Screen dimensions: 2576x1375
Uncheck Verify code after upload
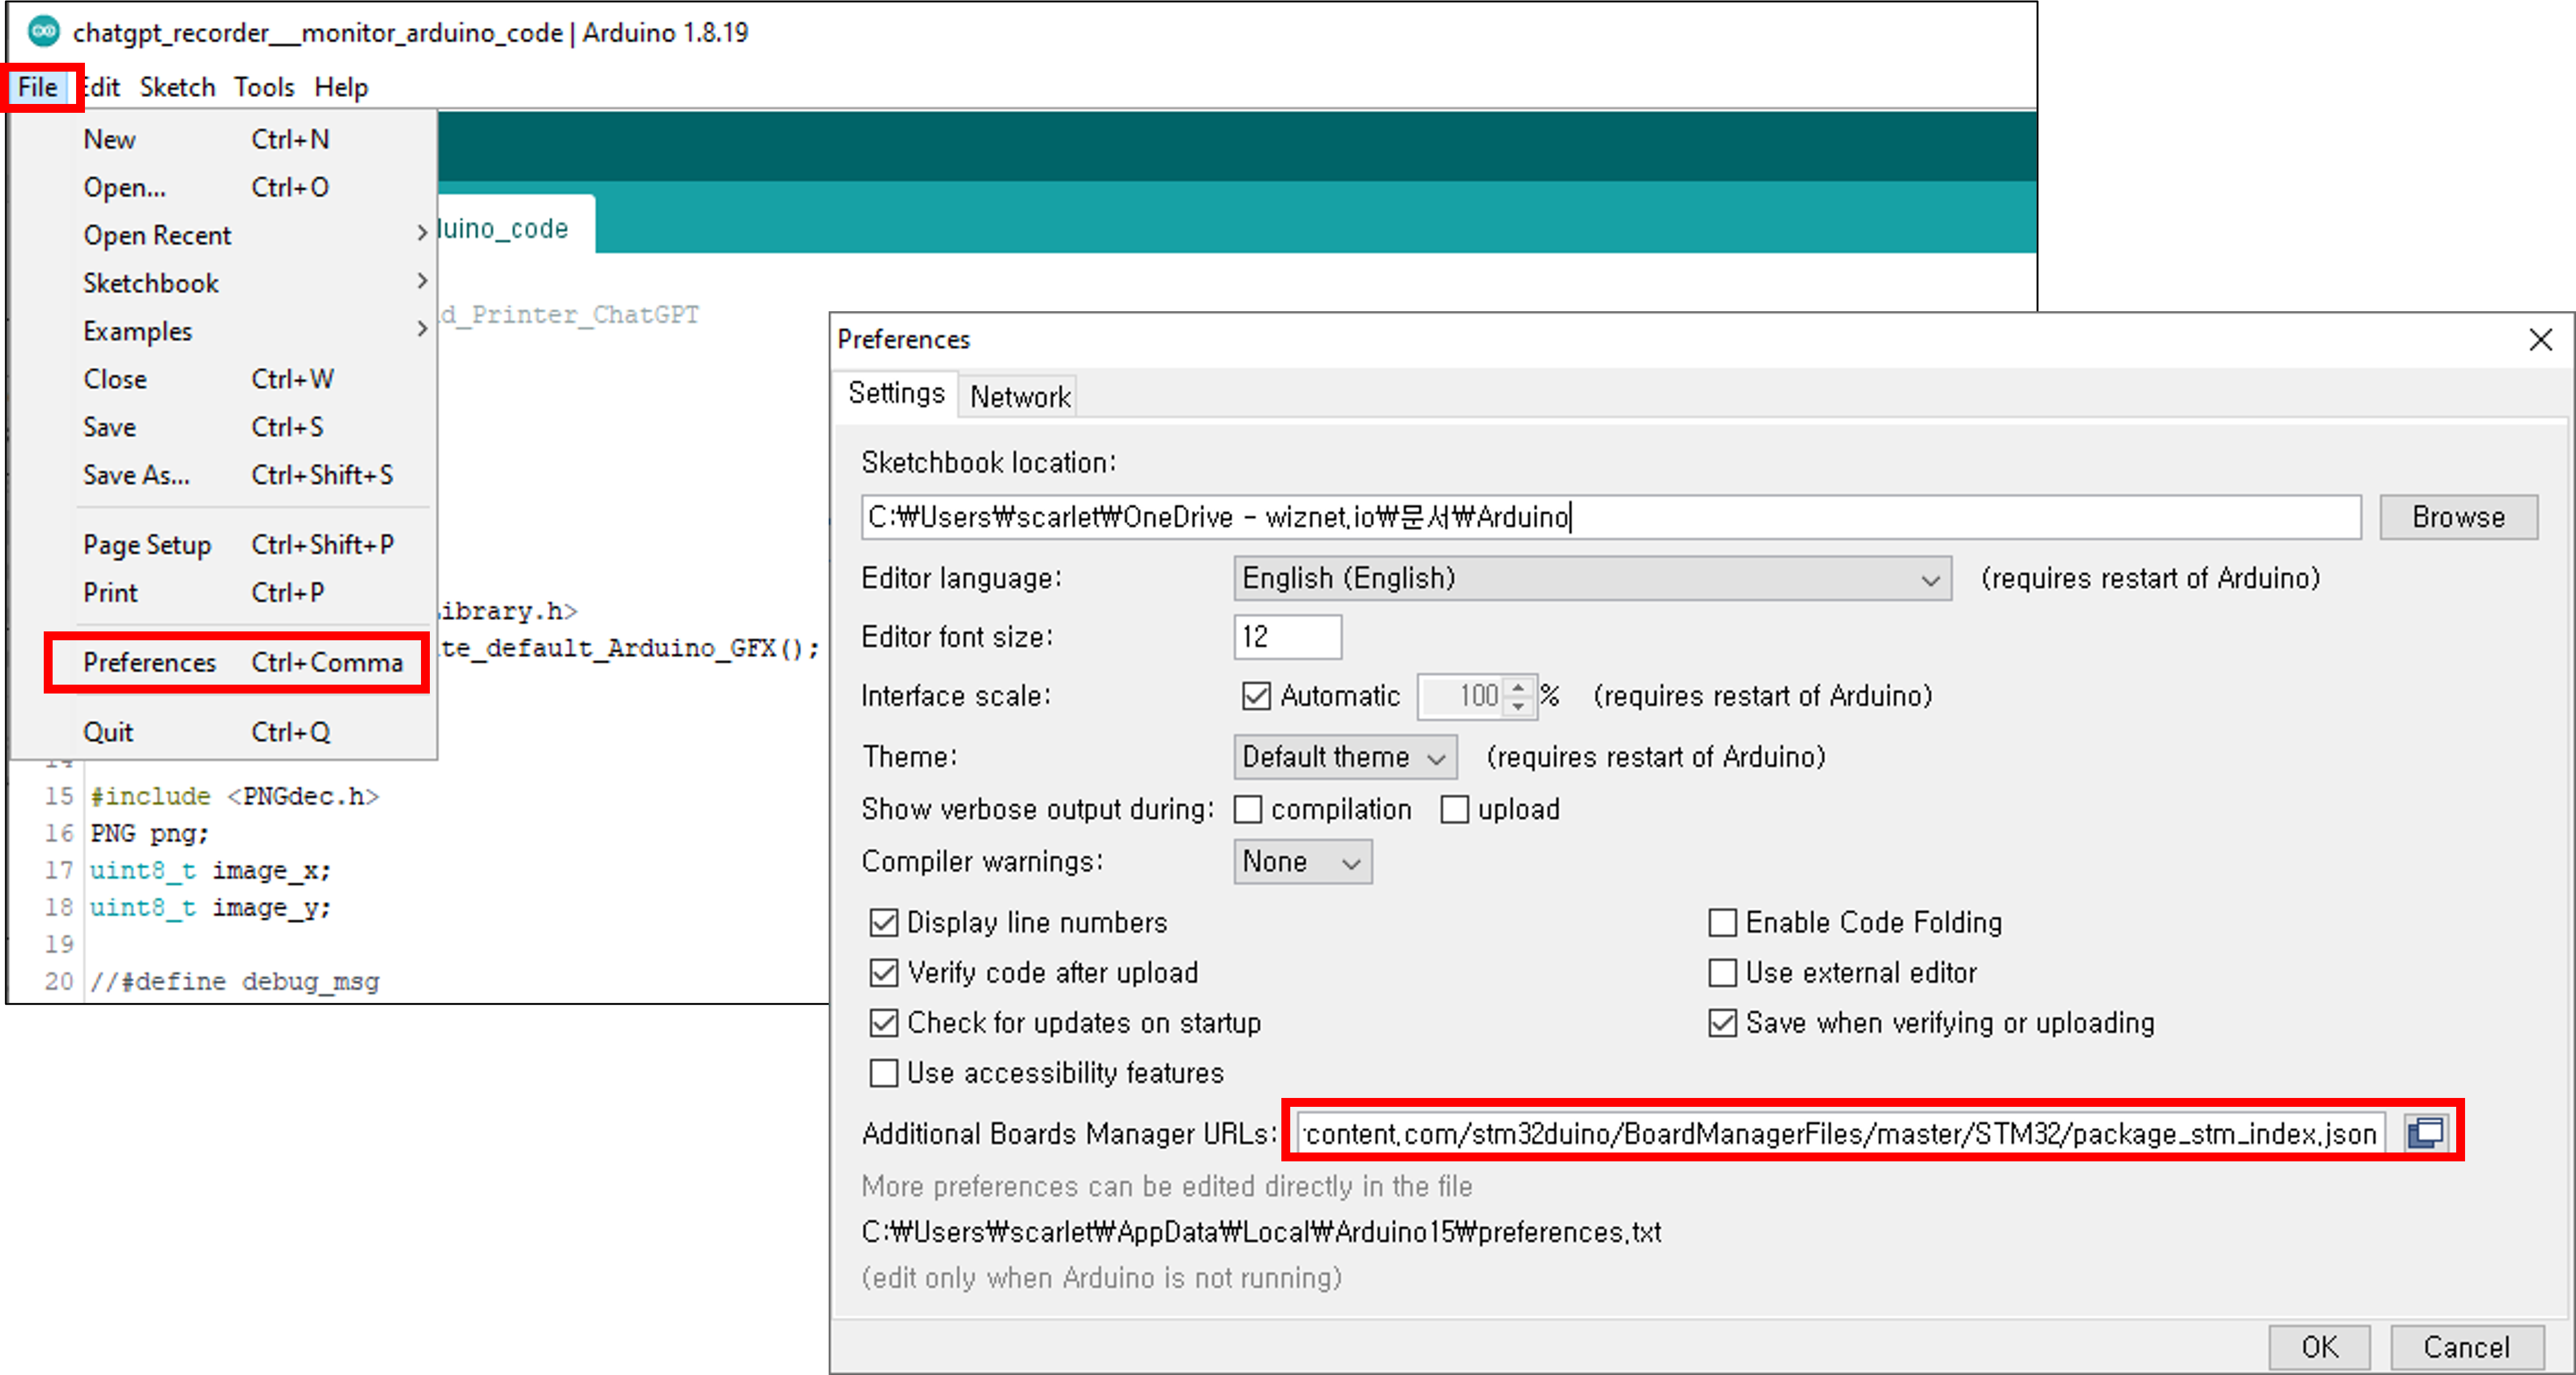click(884, 972)
